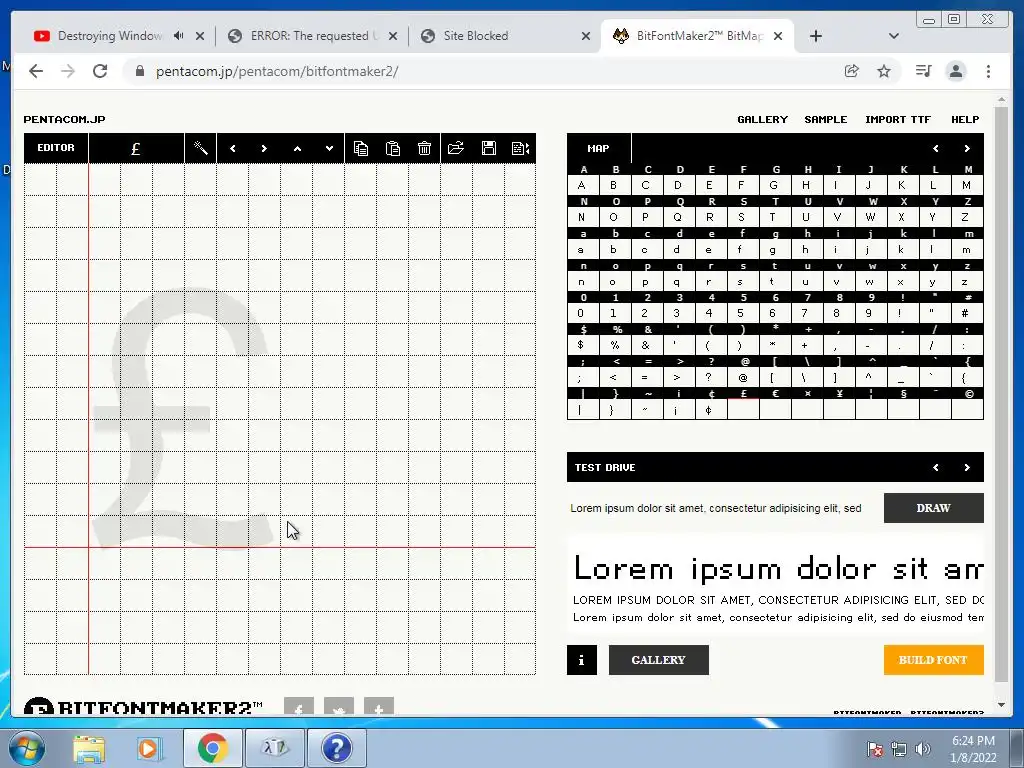This screenshot has height=768, width=1024.
Task: Copy the current glyph
Action: [x=360, y=148]
